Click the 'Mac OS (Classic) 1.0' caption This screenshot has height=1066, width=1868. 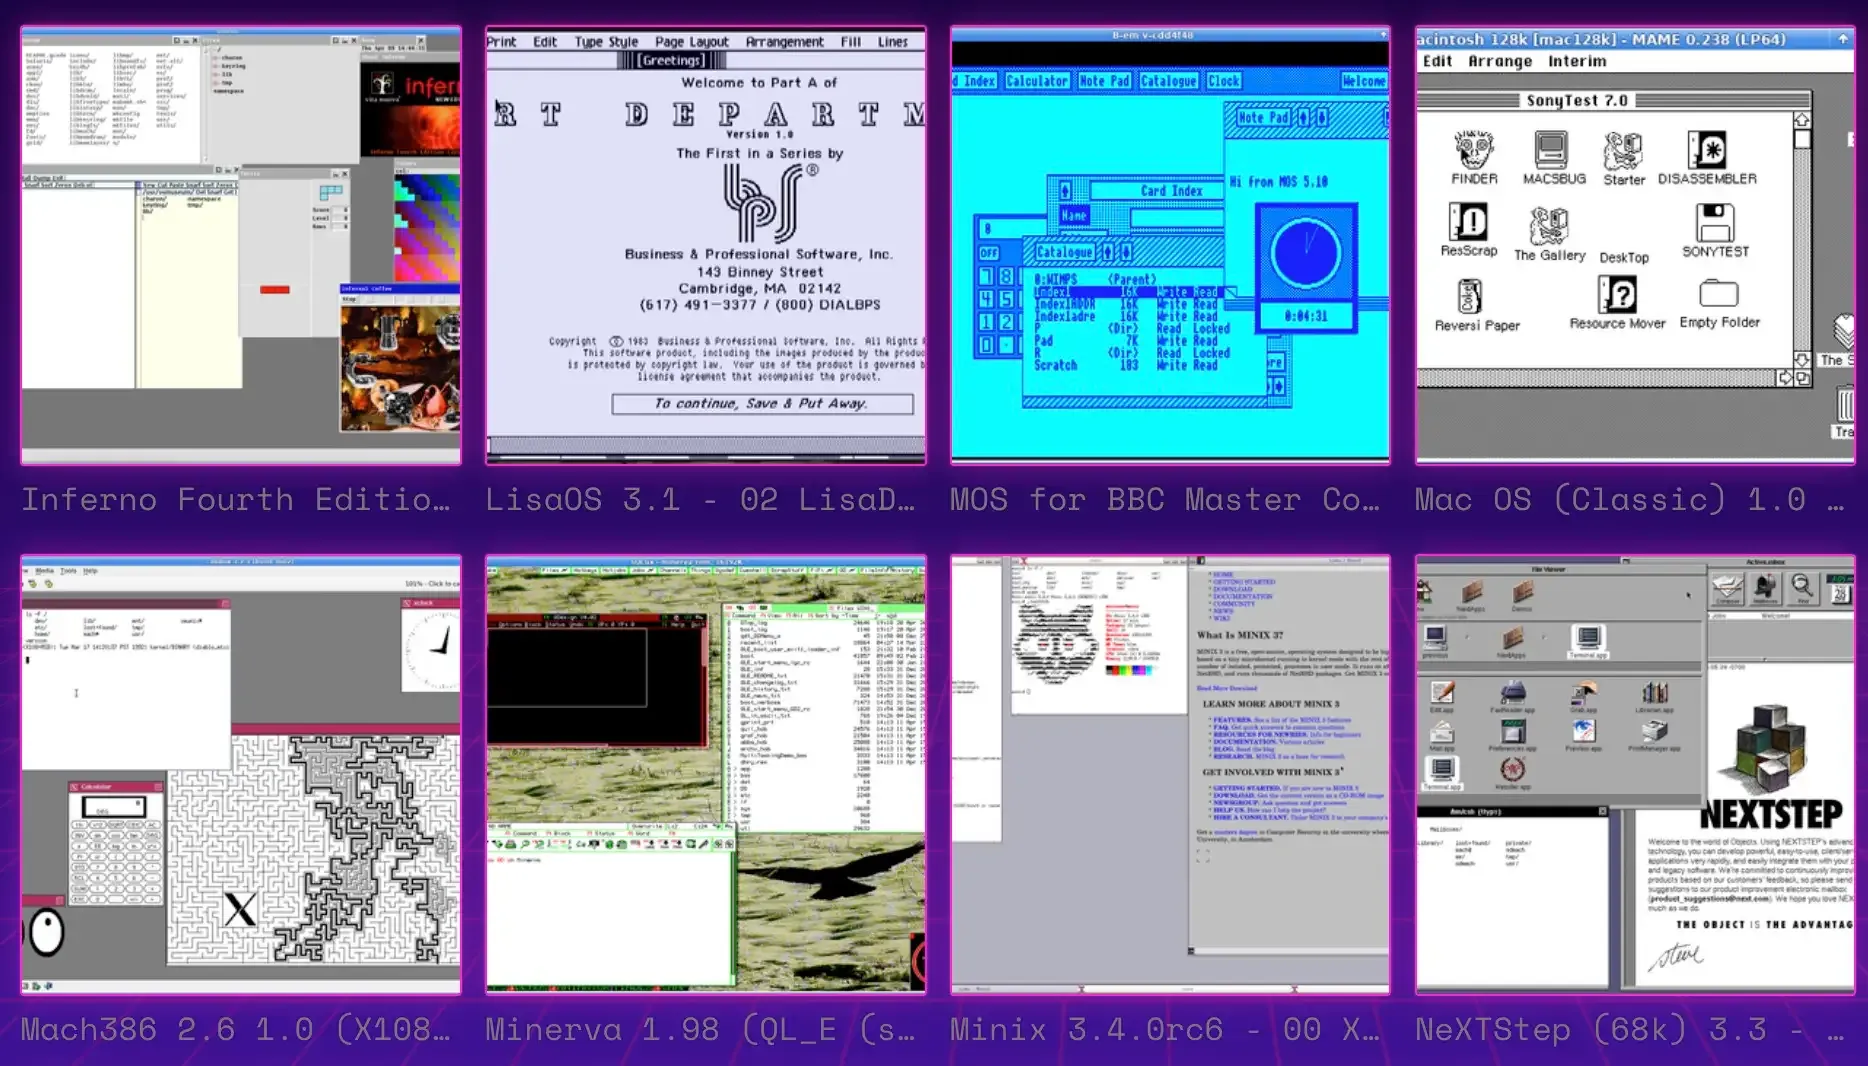[1610, 499]
